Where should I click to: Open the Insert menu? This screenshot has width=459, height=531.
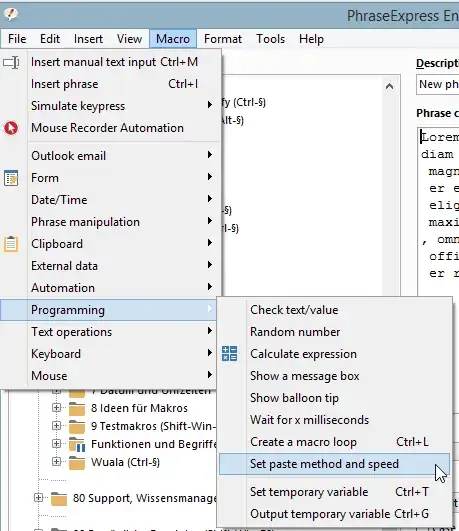(x=88, y=39)
